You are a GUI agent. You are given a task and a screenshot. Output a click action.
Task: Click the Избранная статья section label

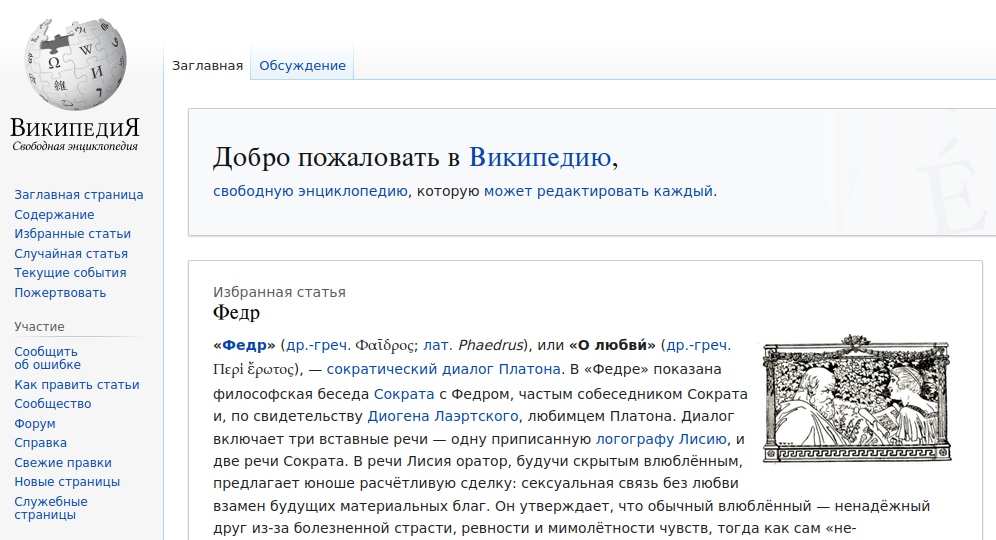pos(279,292)
